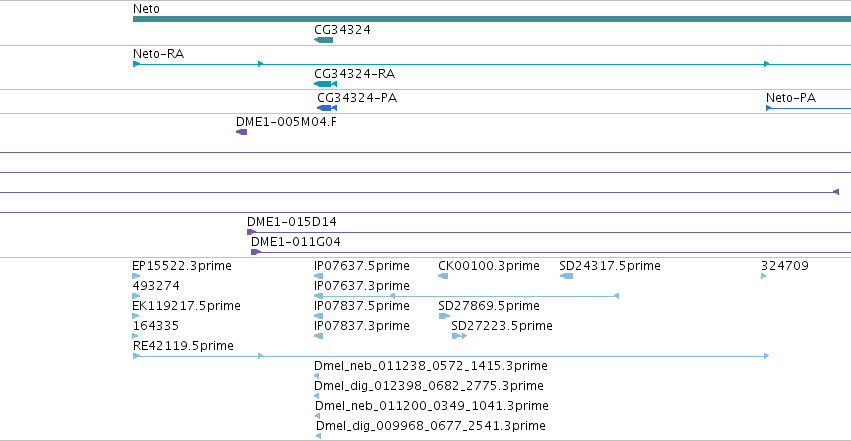Select the DME1-005M04.F label

286,122
